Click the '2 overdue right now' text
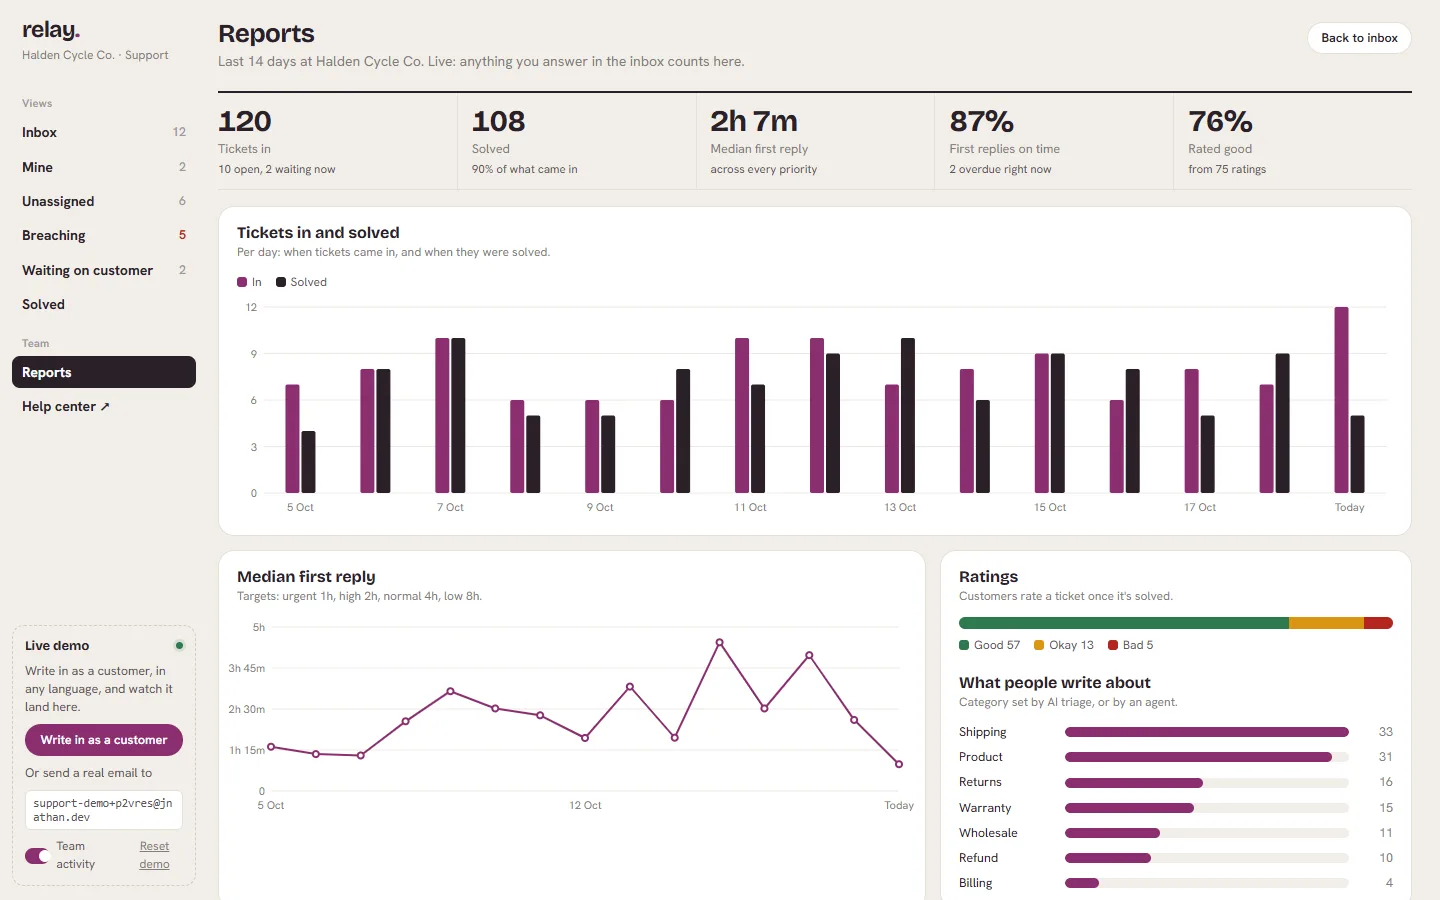 point(1000,169)
